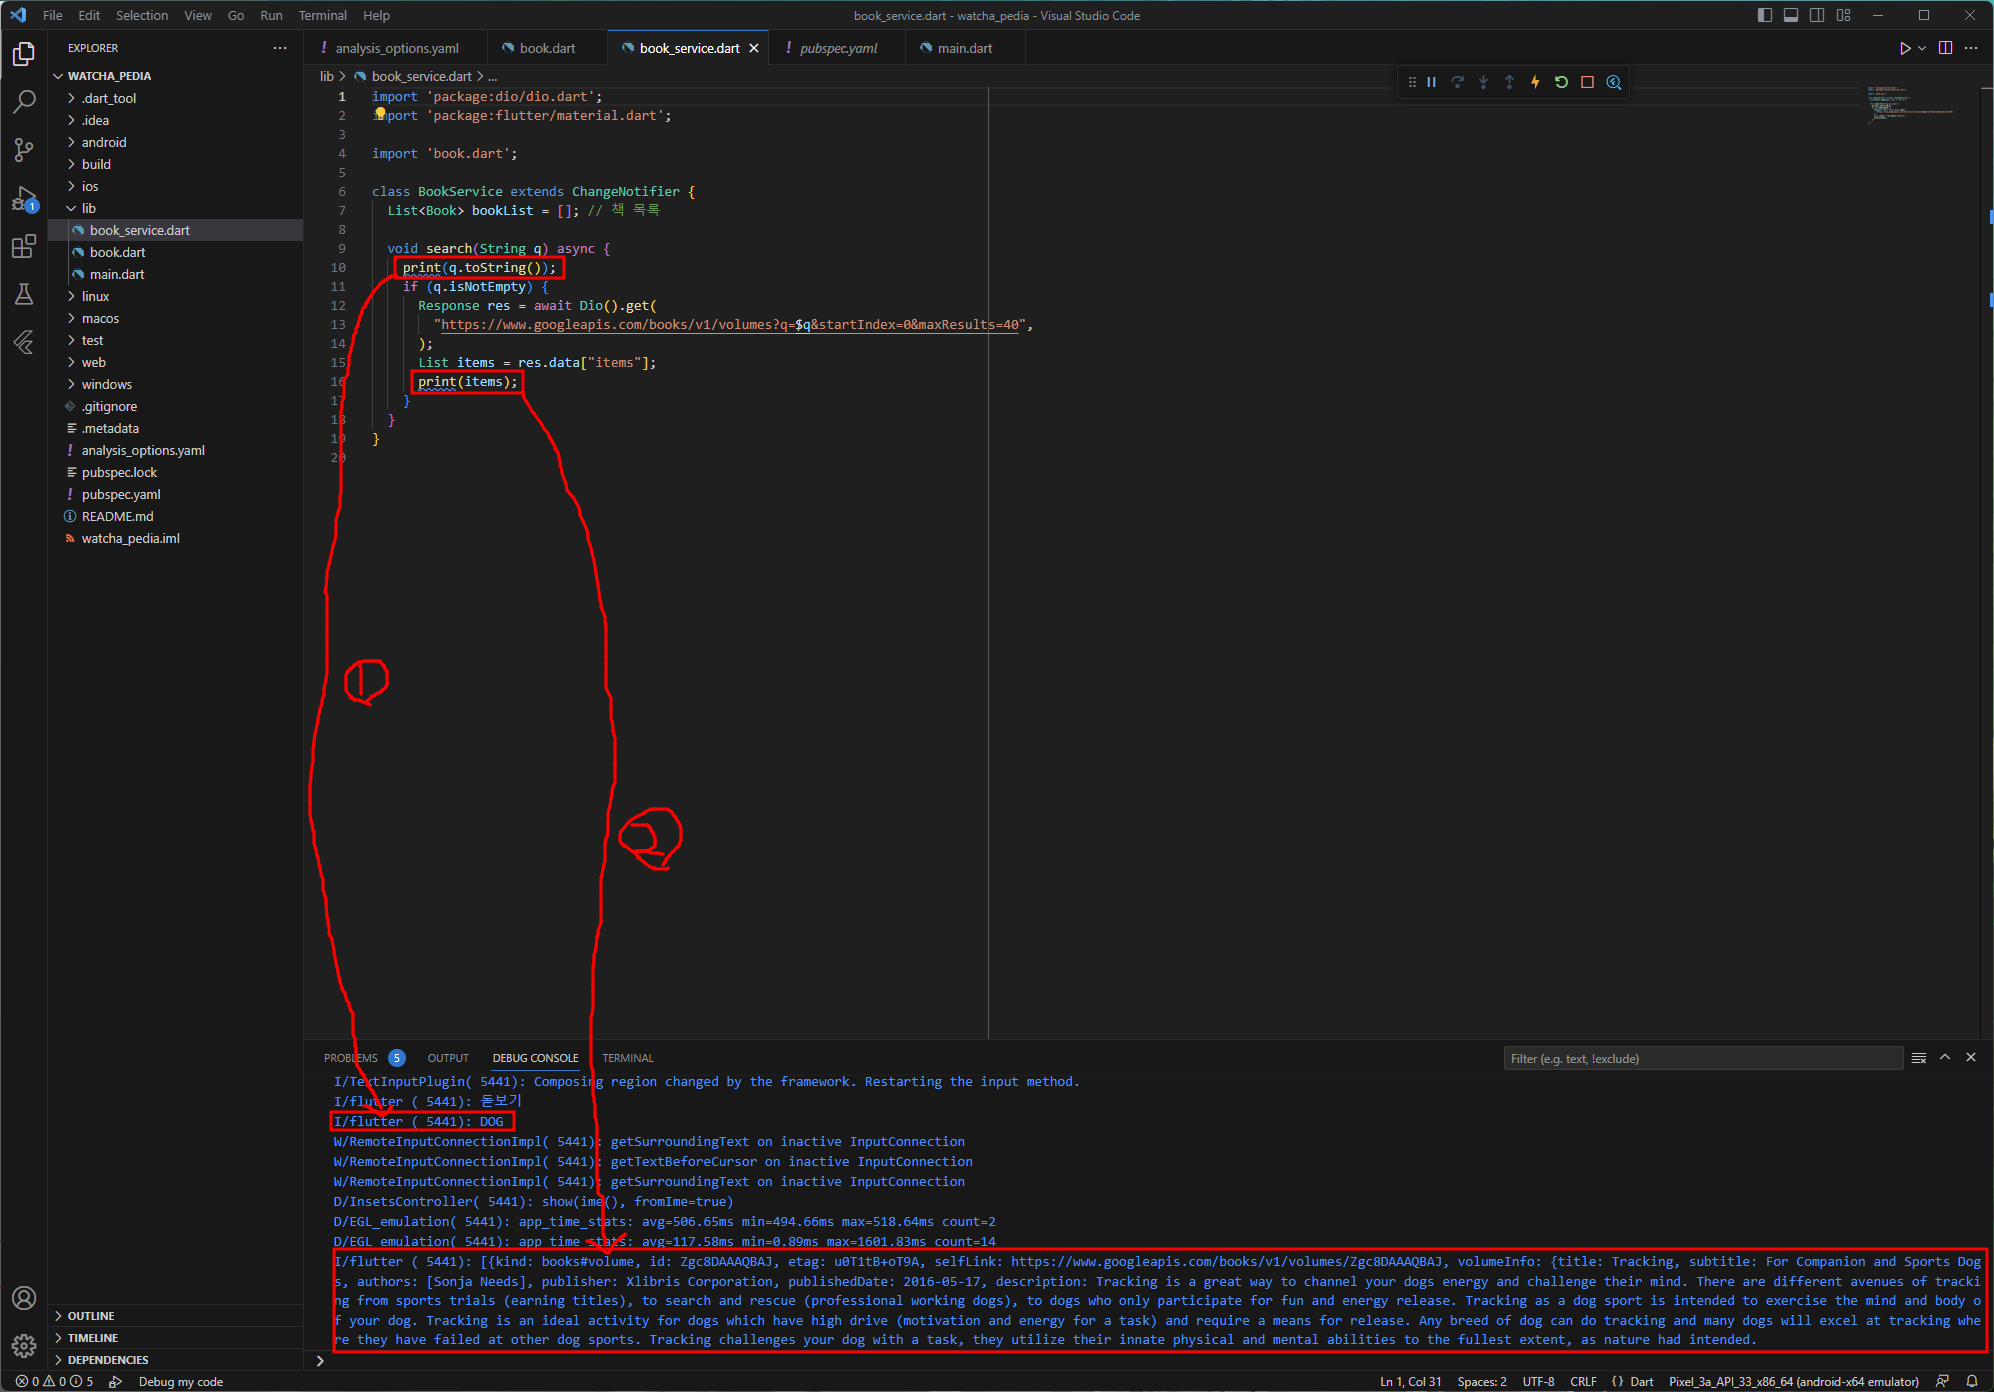The height and width of the screenshot is (1392, 1994).
Task: Expand the android folder
Action: 104,142
